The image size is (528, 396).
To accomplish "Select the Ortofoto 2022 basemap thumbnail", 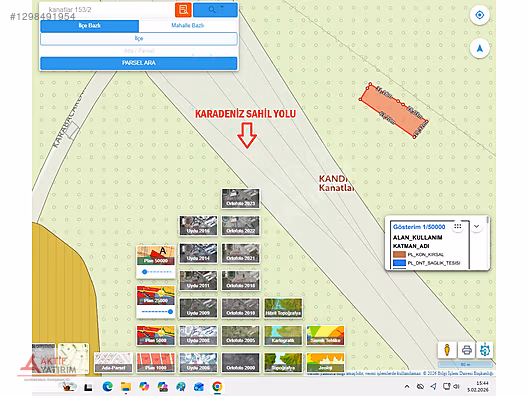I will pos(240,226).
